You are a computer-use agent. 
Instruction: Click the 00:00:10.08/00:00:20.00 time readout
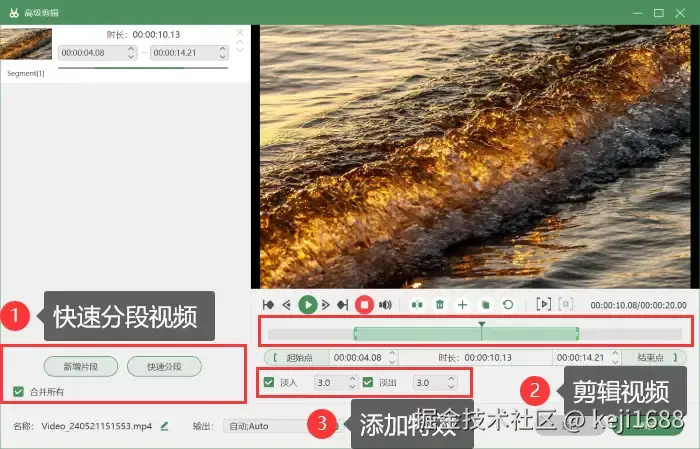[638, 305]
